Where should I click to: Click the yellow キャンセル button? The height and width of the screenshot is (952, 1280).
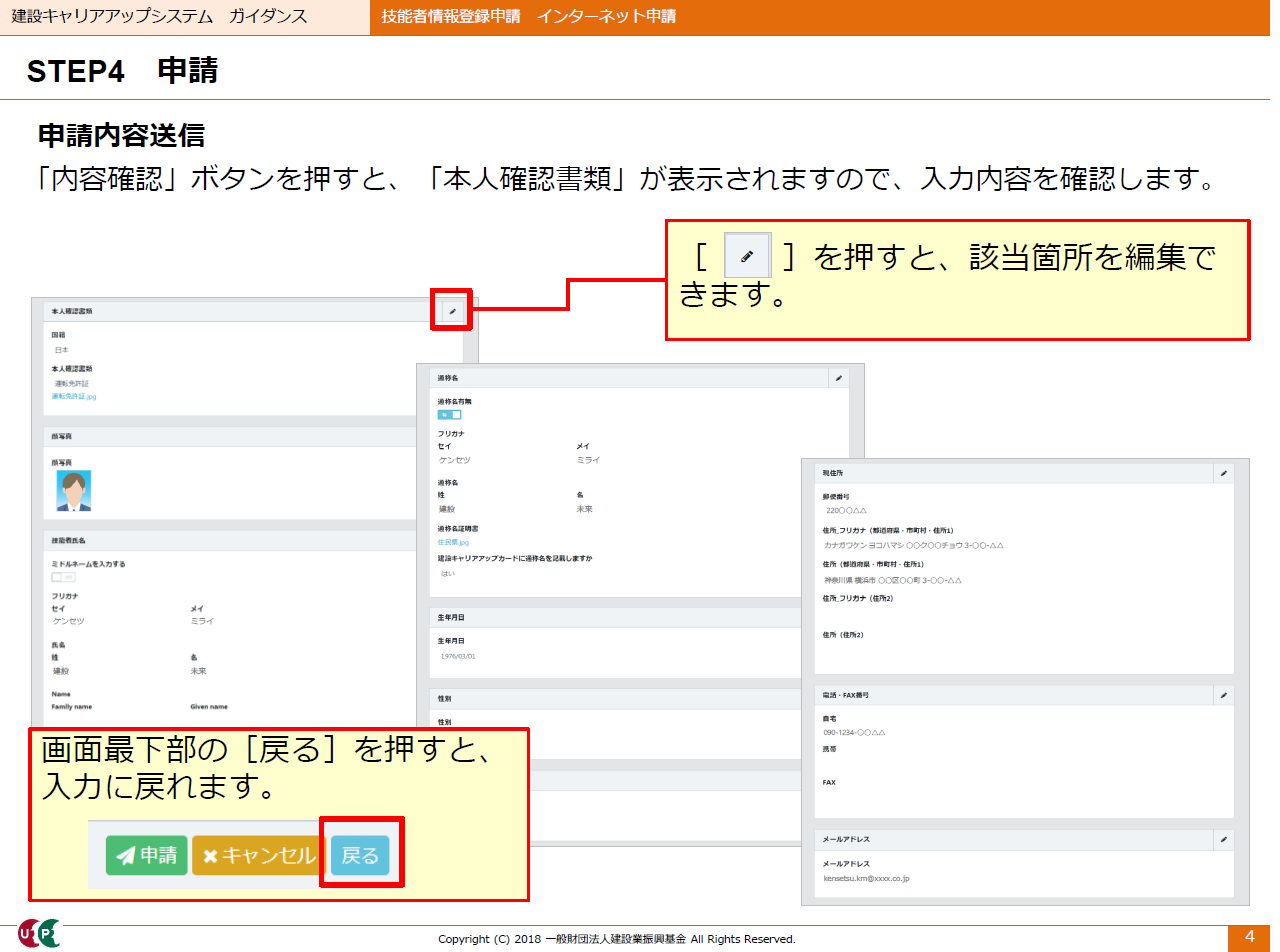[258, 856]
